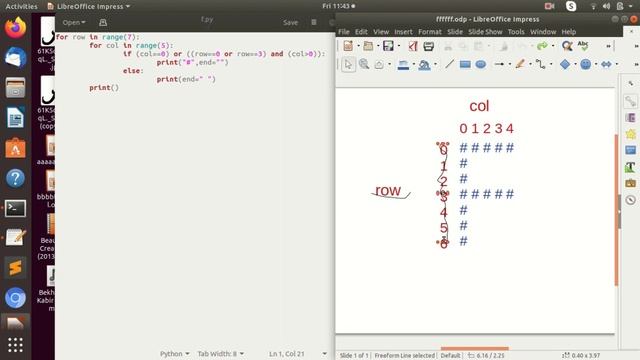Open the Master Slides sidebar deck

631,150
